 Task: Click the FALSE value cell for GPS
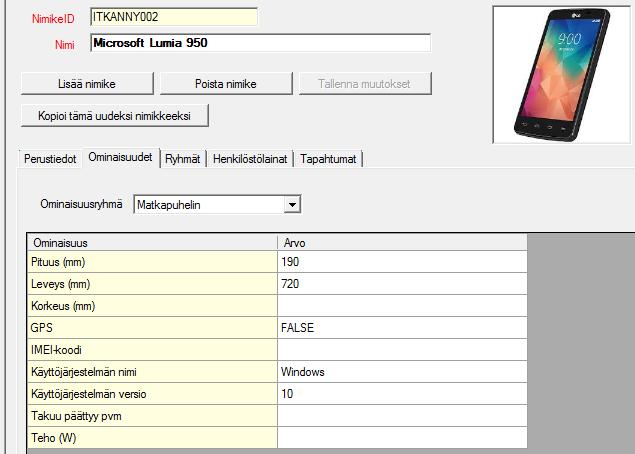pos(402,328)
